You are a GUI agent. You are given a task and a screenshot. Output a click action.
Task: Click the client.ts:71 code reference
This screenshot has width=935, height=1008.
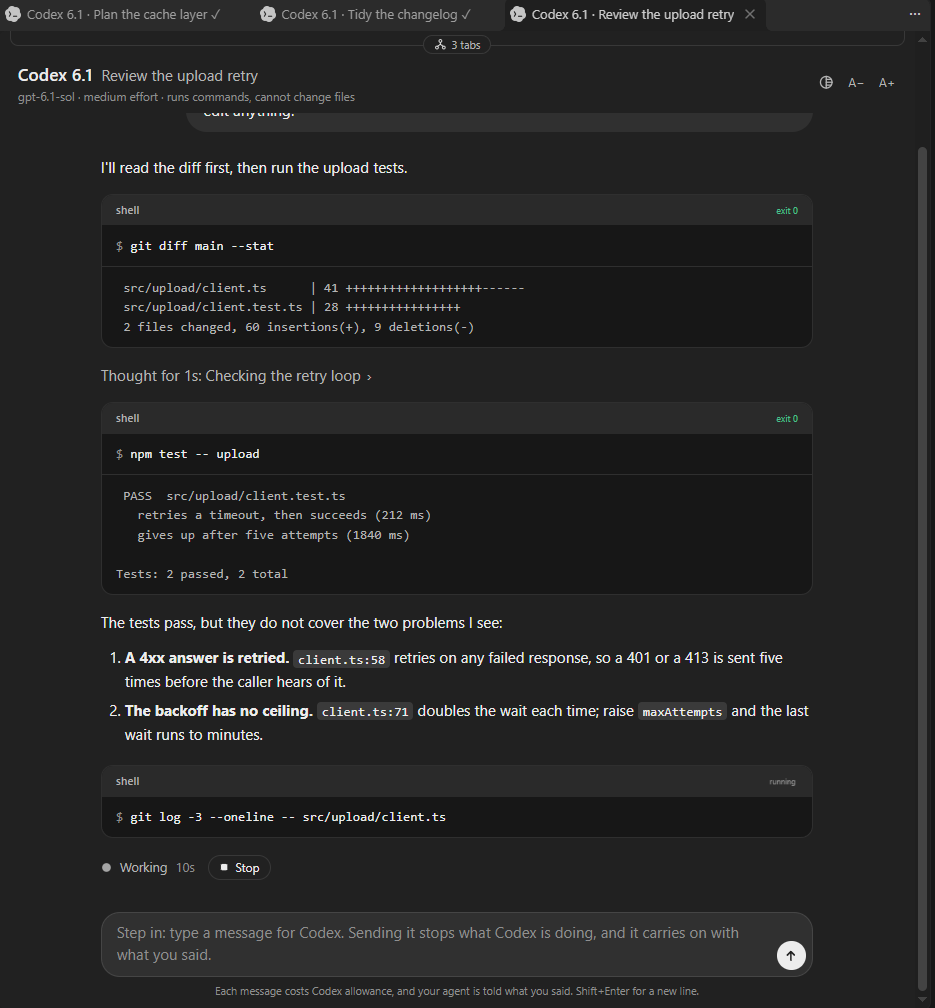point(365,712)
